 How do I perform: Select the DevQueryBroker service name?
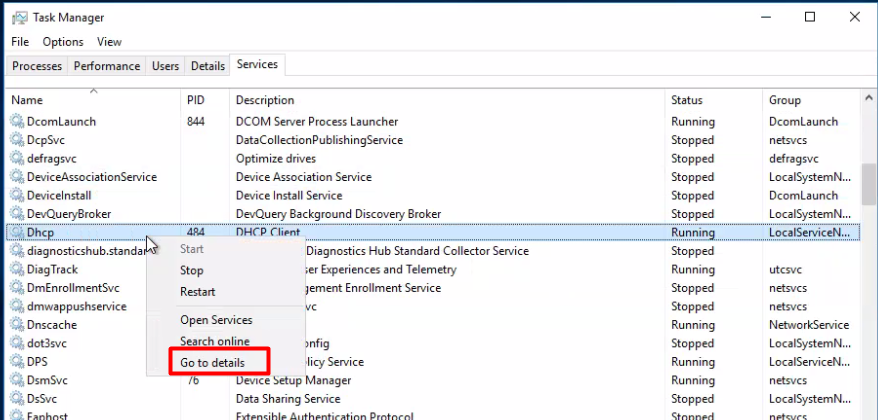[69, 214]
